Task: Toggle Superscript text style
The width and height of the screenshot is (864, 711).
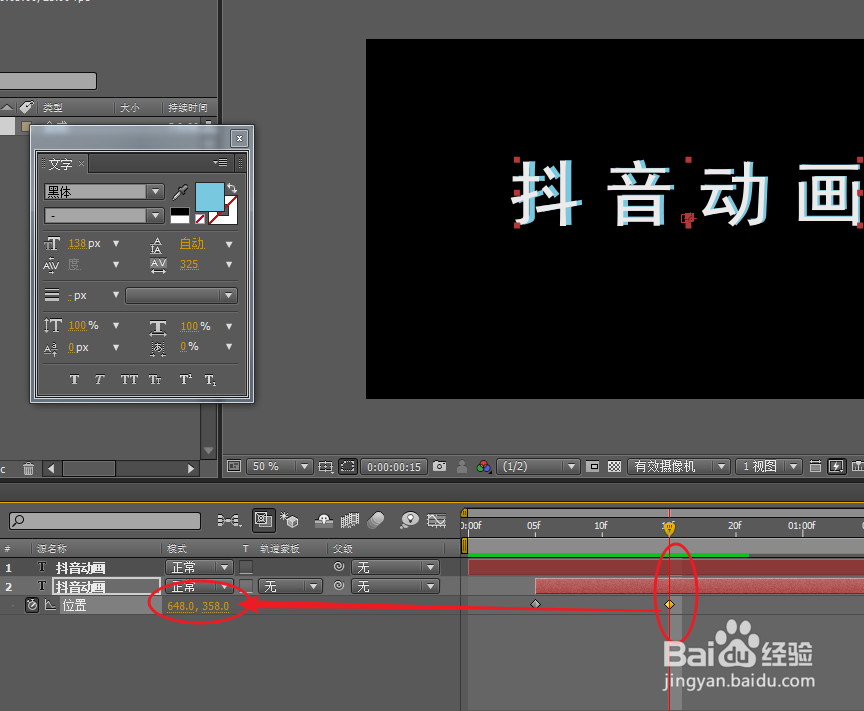Action: (x=186, y=379)
